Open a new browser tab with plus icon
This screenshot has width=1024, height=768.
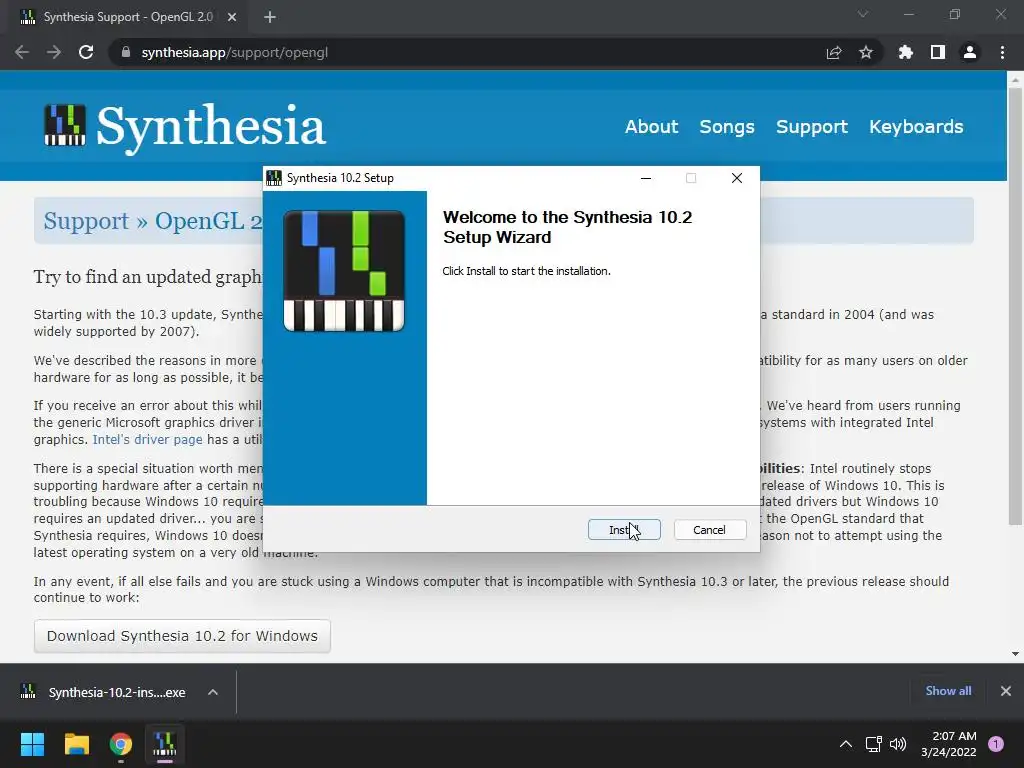tap(270, 17)
